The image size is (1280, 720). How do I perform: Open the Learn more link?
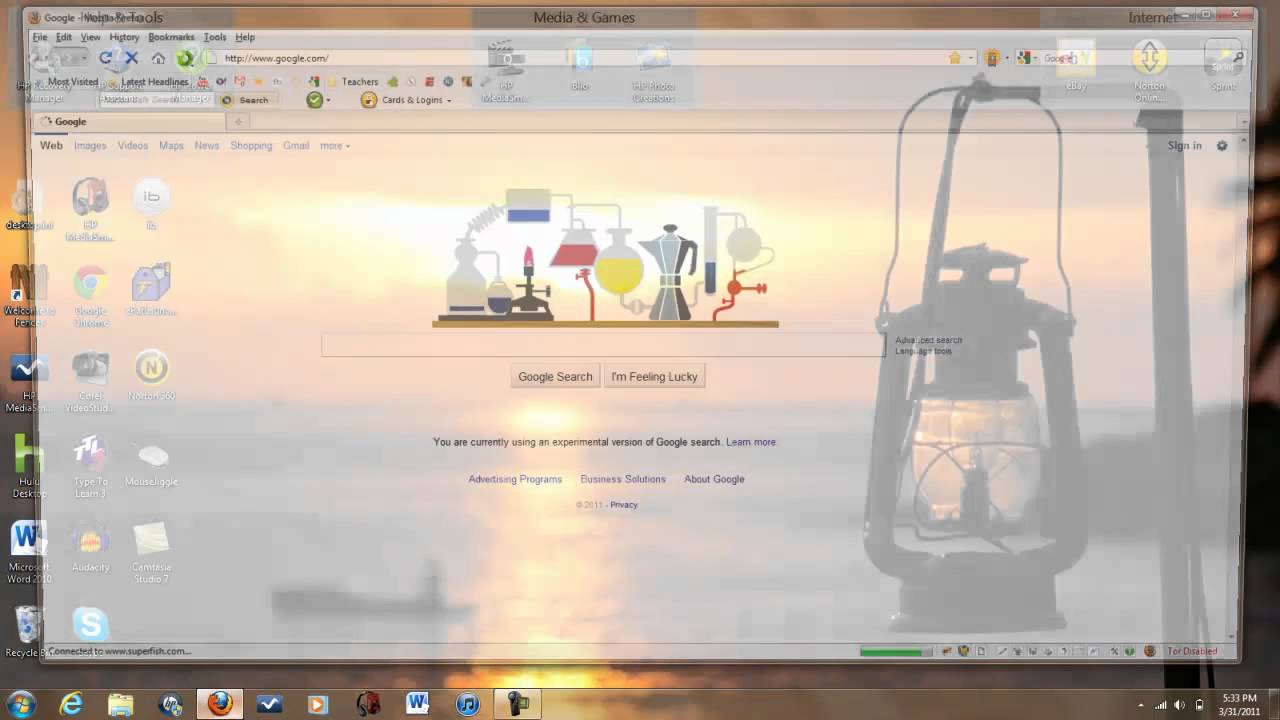(x=751, y=442)
